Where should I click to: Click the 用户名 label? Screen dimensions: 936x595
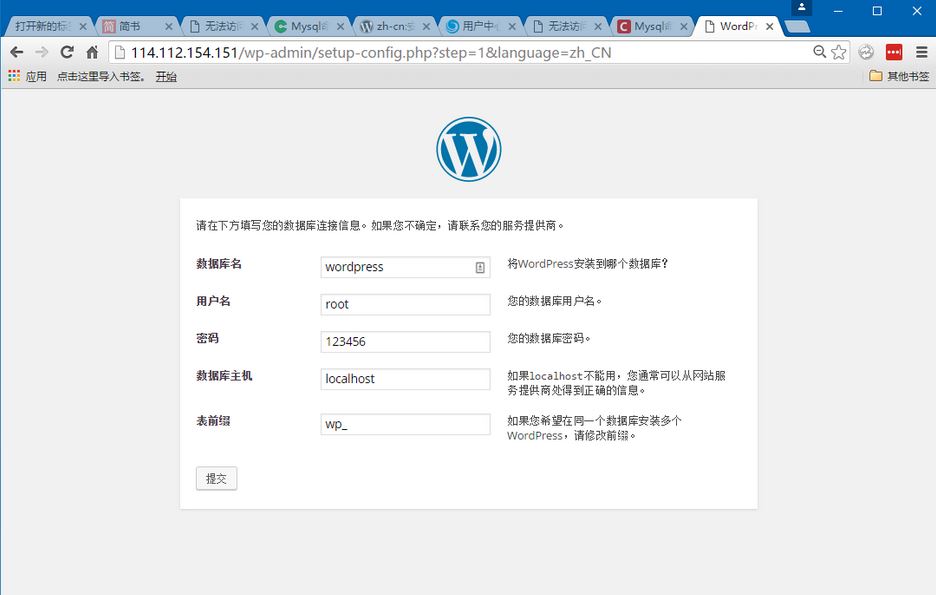(x=213, y=301)
